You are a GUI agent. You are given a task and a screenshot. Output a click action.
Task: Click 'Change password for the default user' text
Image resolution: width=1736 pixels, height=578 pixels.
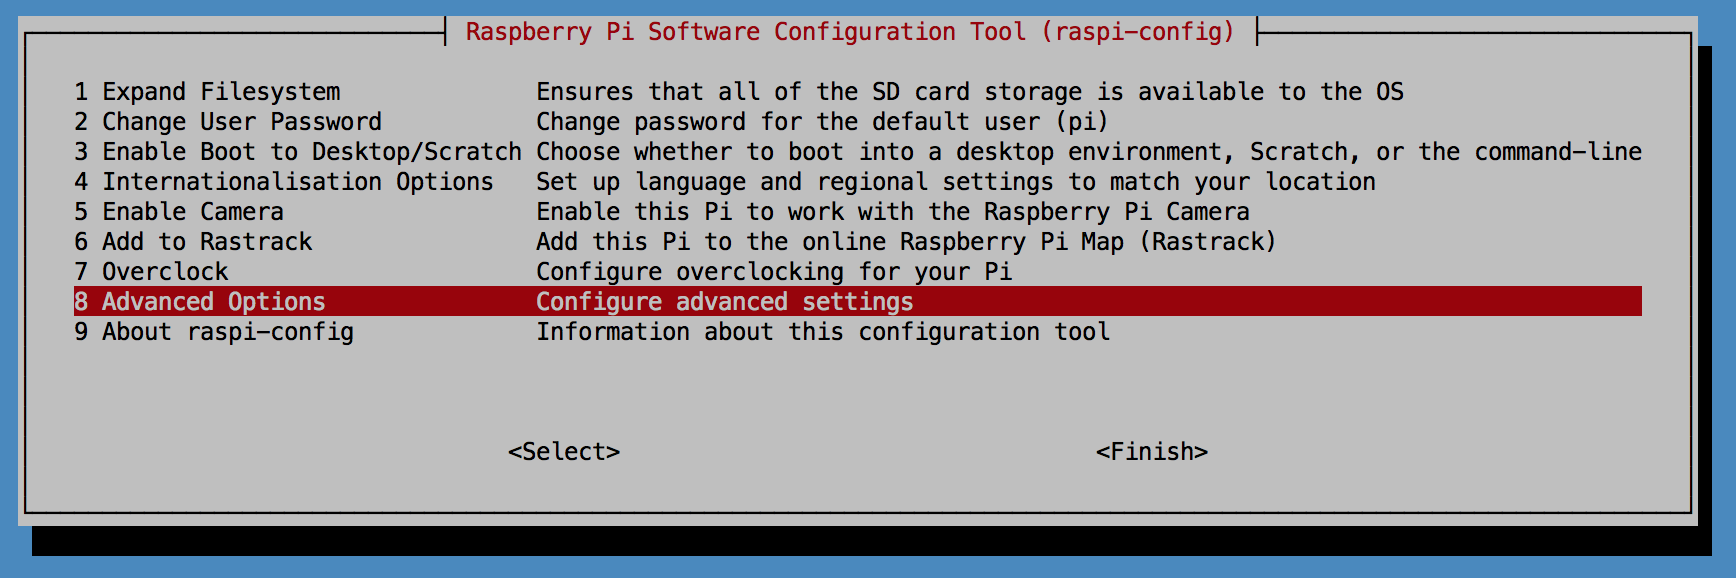pos(788,122)
